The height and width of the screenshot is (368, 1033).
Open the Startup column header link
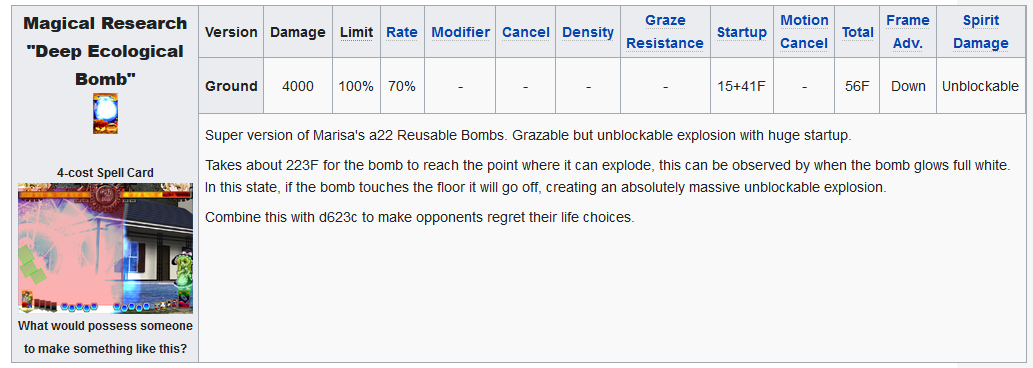pos(742,32)
